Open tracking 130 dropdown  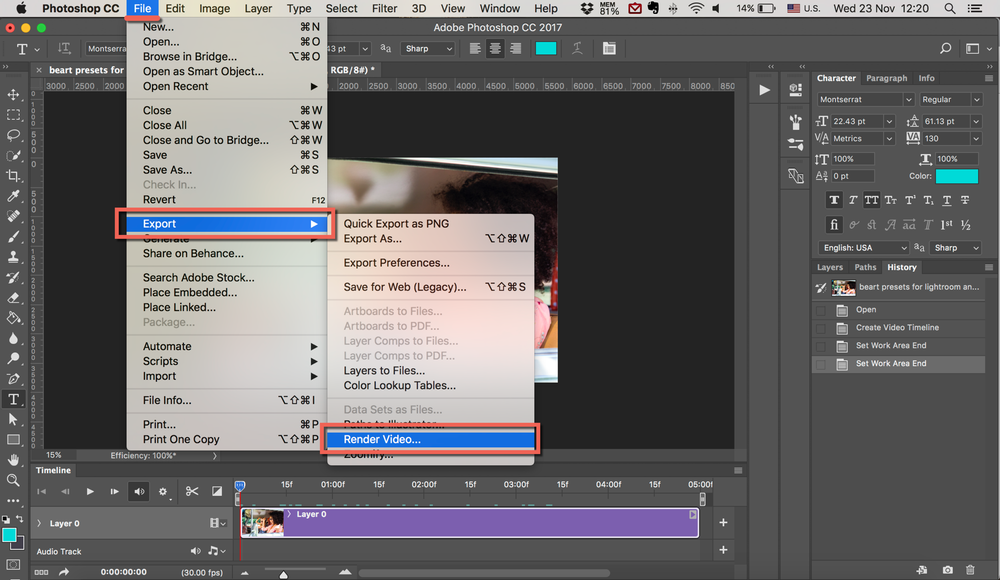coord(976,138)
